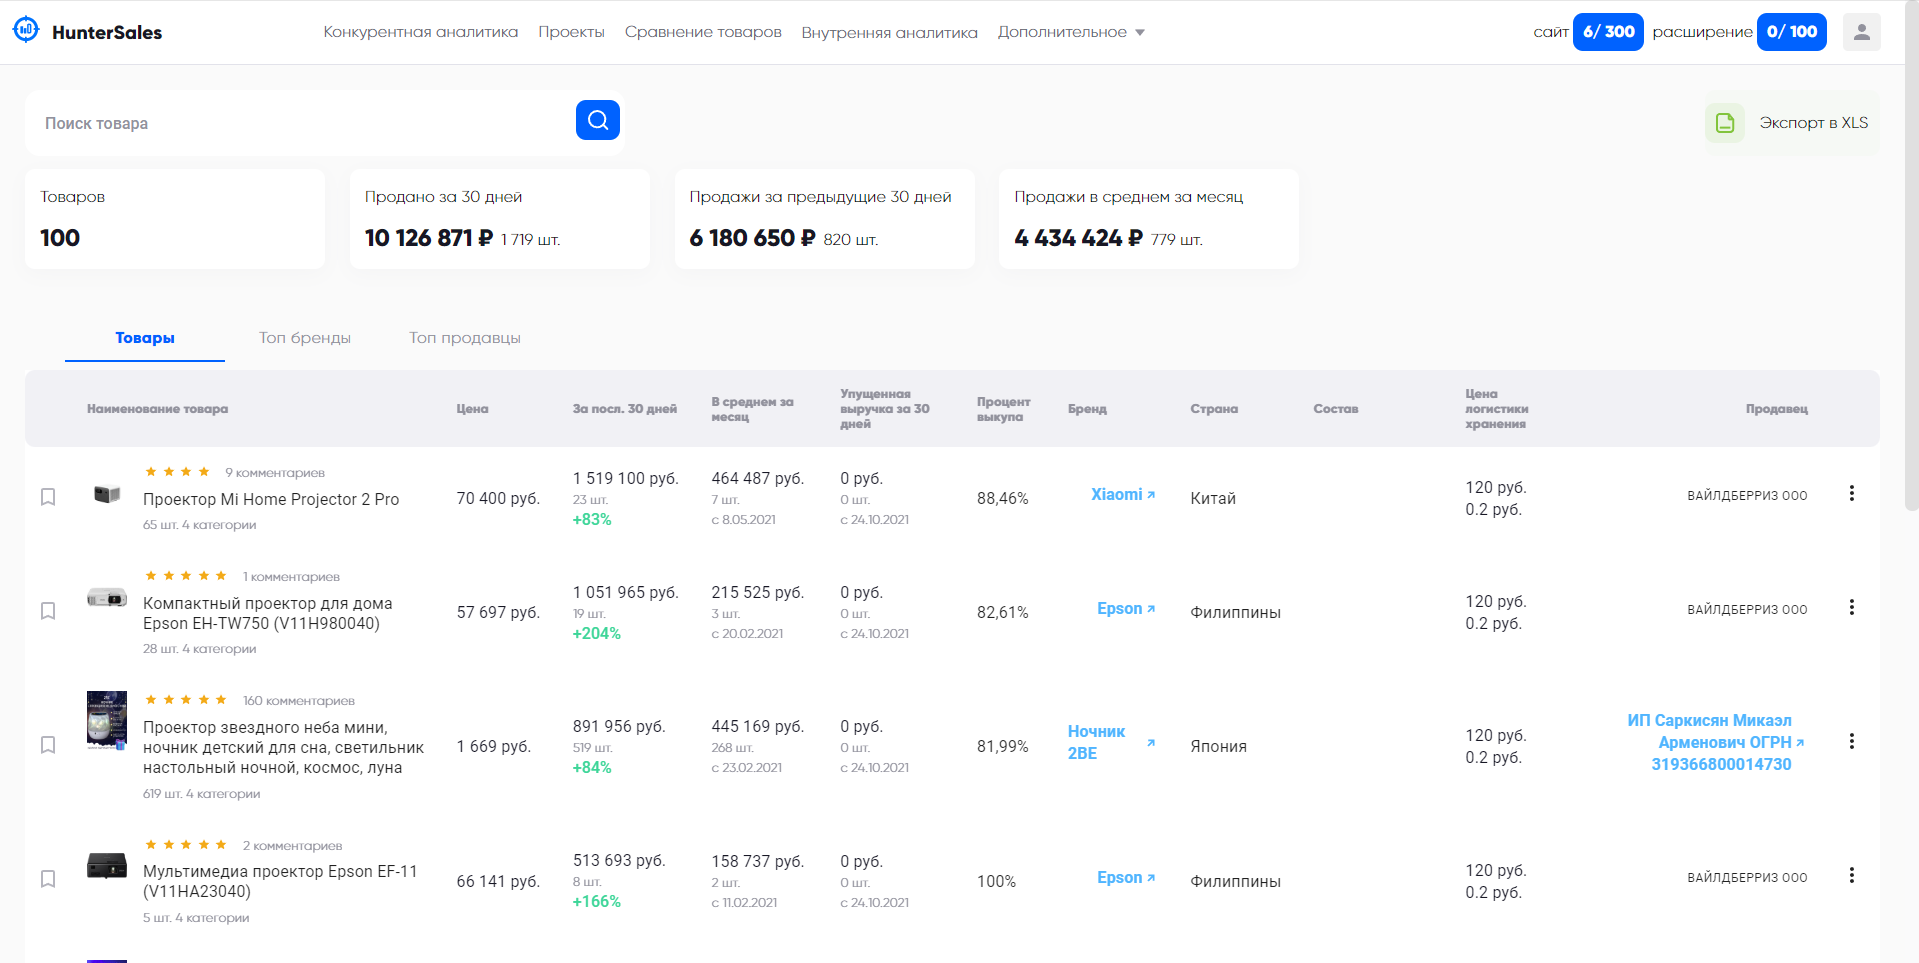Screen dimensions: 1919x963
Task: Expand the Дополнительное dropdown menu
Action: click(x=1071, y=32)
